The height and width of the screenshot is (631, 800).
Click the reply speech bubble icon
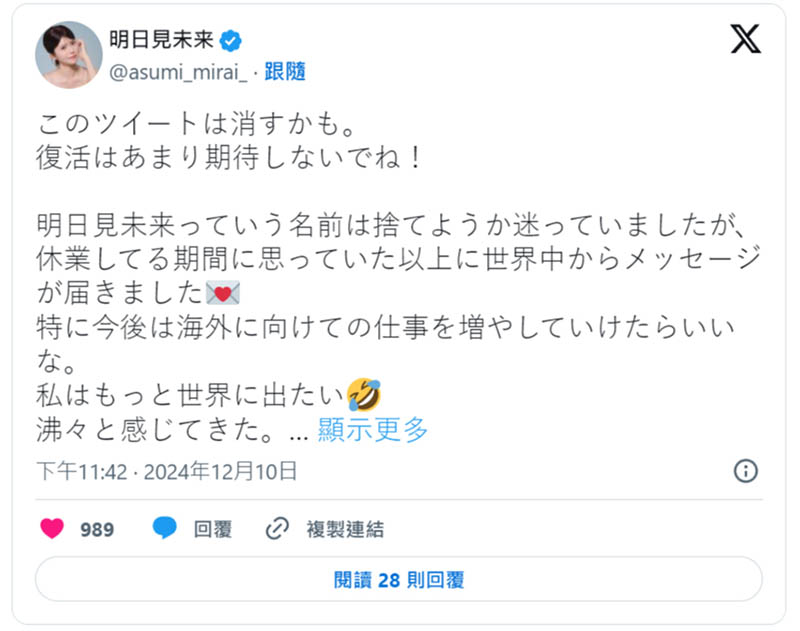tap(165, 529)
